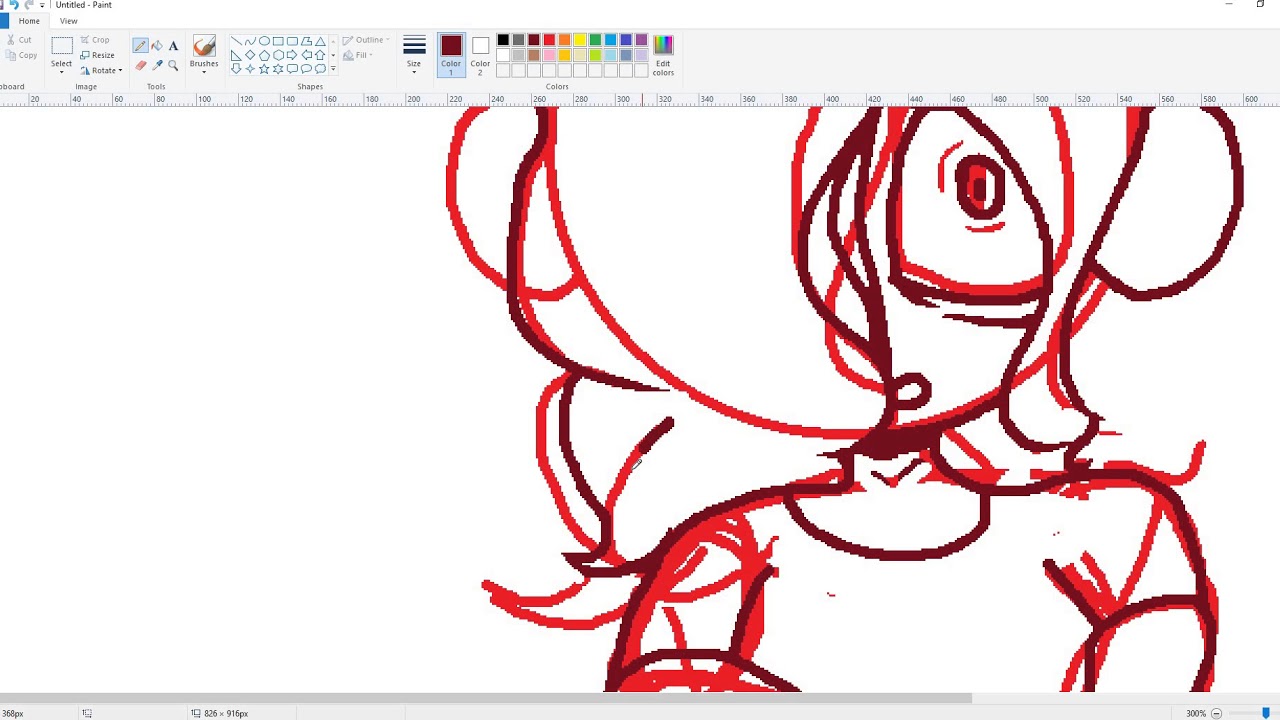Click the Undo arrow in title bar
The image size is (1280, 720).
pyautogui.click(x=14, y=5)
